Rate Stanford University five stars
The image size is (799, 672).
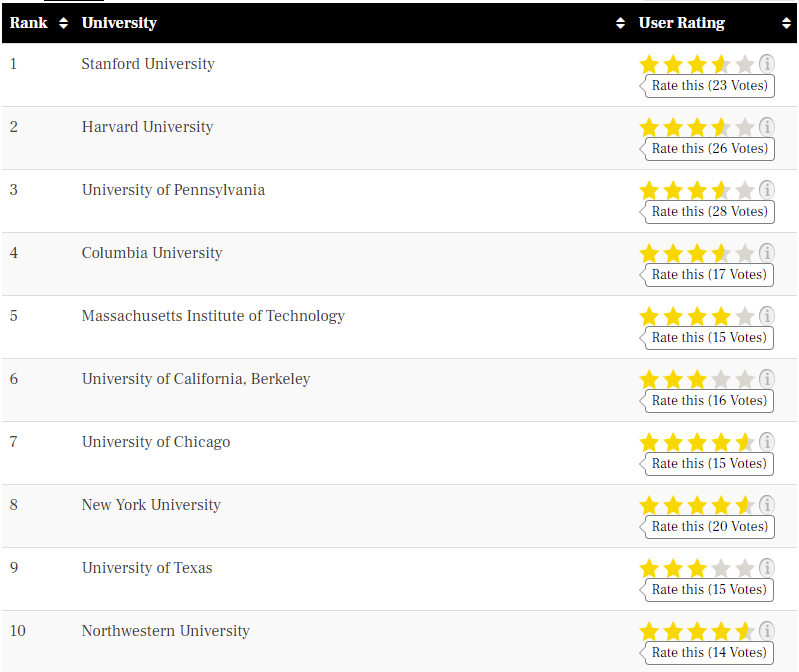[745, 65]
